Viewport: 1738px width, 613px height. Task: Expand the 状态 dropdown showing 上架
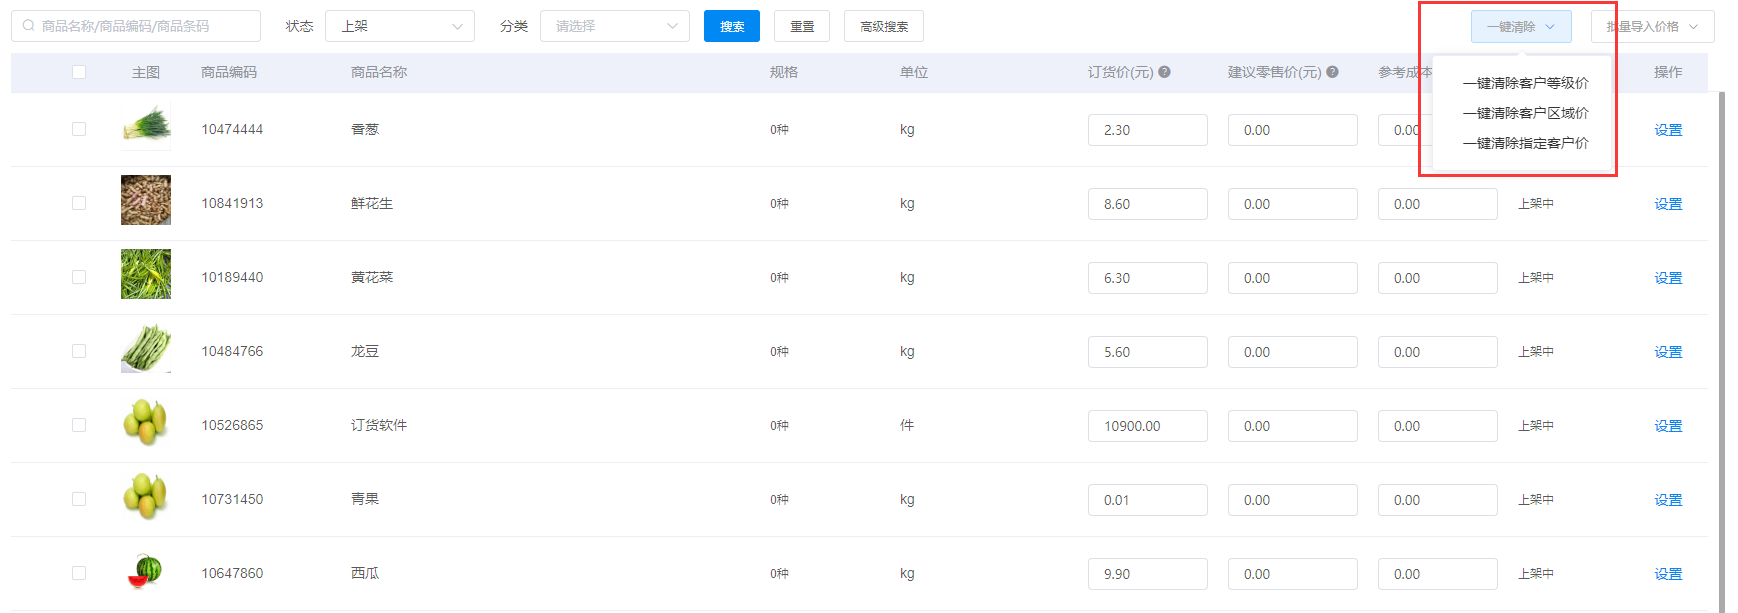[x=399, y=26]
